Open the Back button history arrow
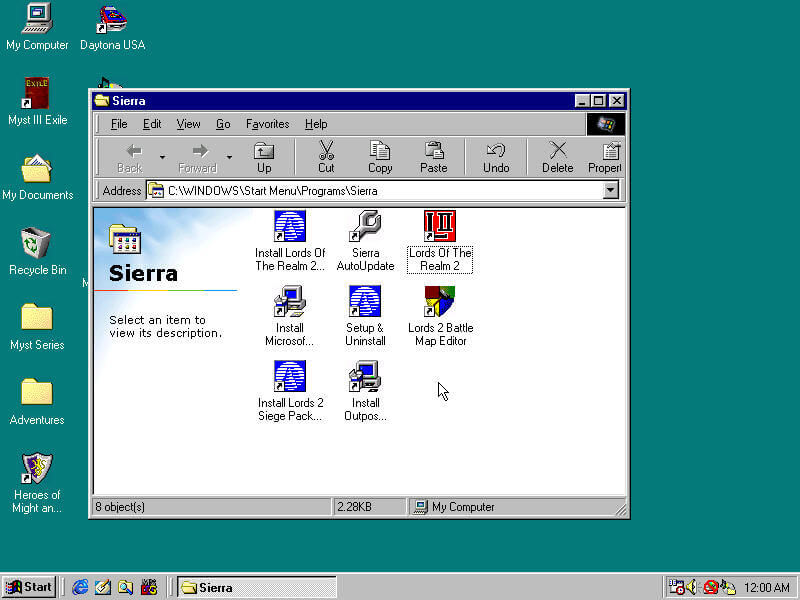This screenshot has width=800, height=600. pos(162,157)
